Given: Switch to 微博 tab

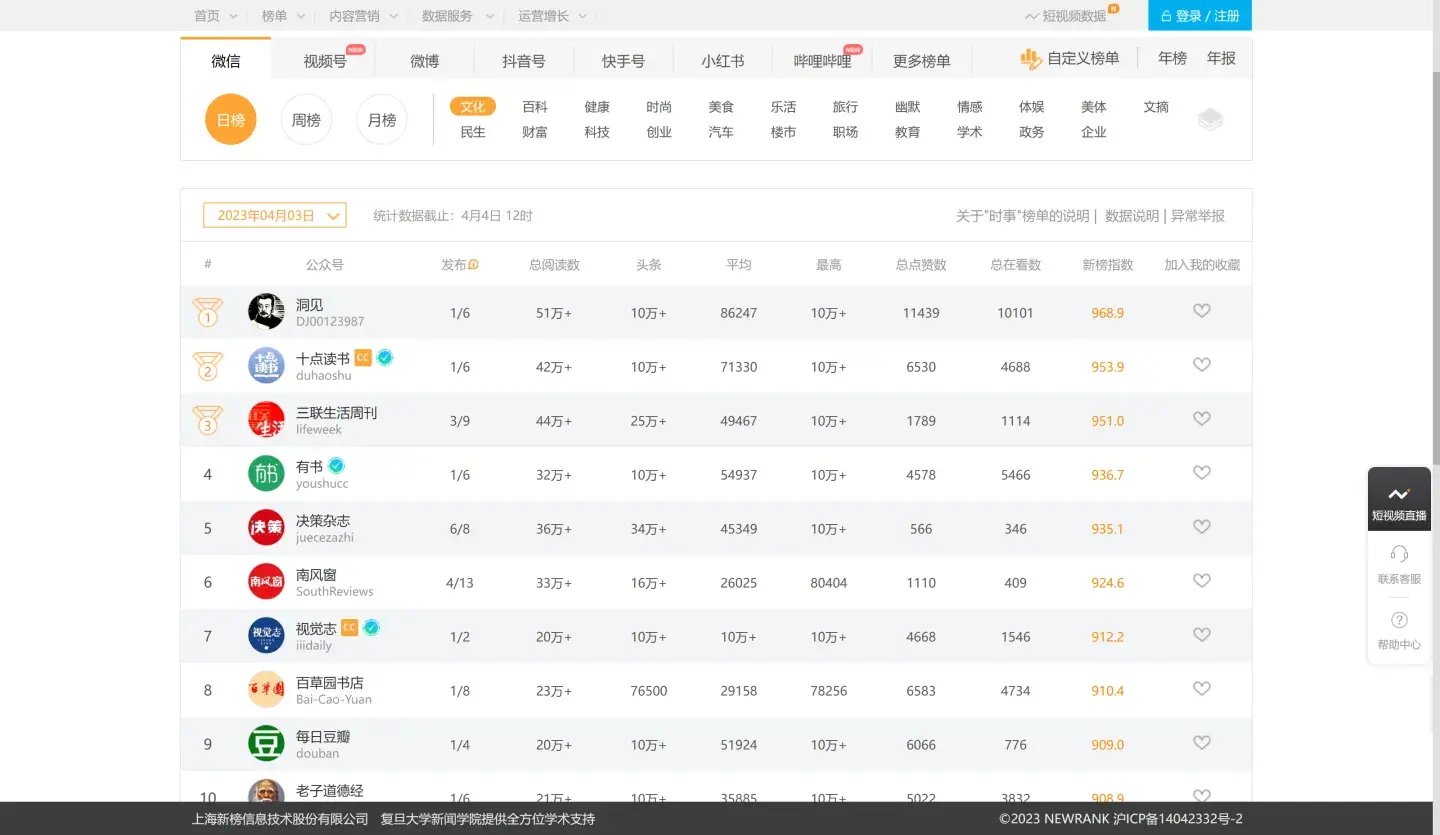Looking at the screenshot, I should pos(424,61).
